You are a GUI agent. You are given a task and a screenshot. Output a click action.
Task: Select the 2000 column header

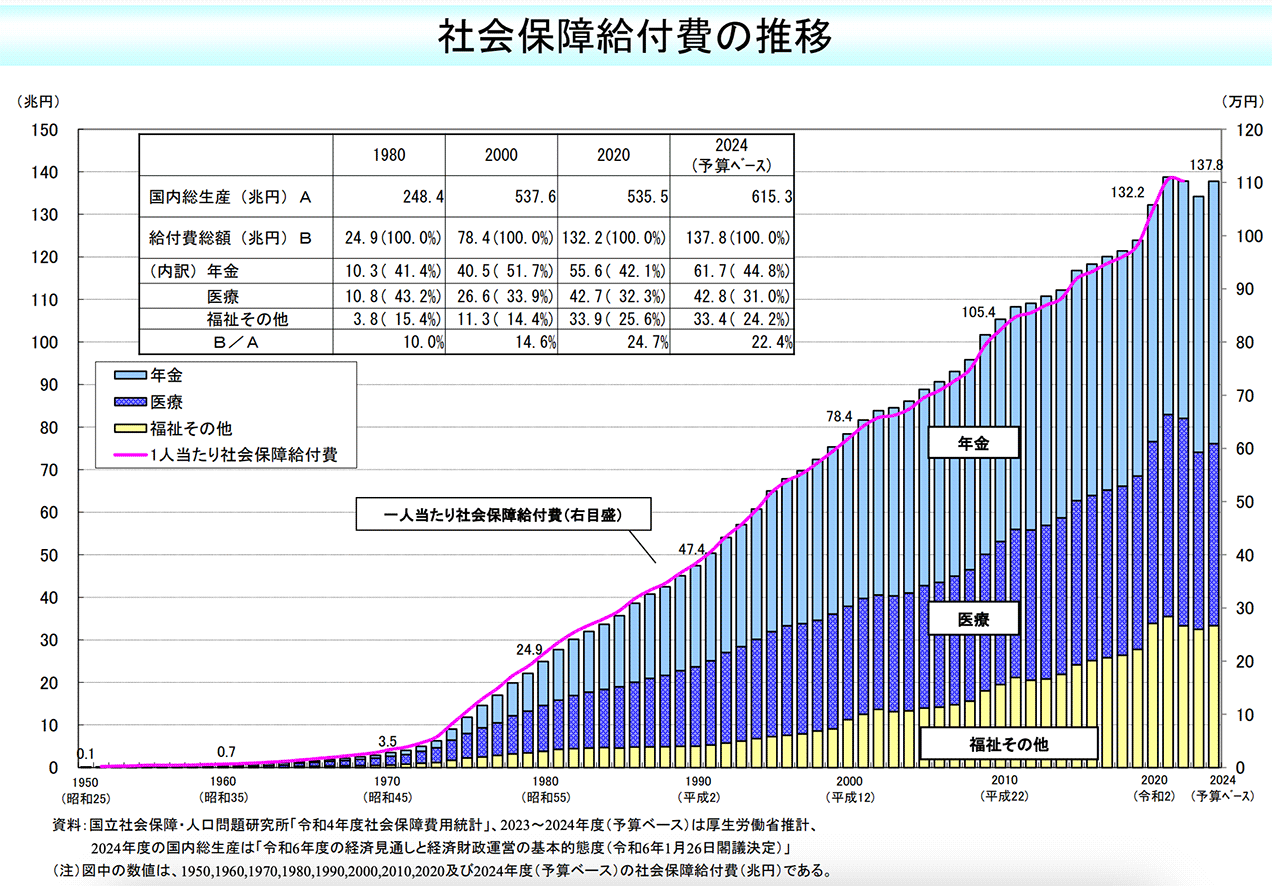(500, 155)
